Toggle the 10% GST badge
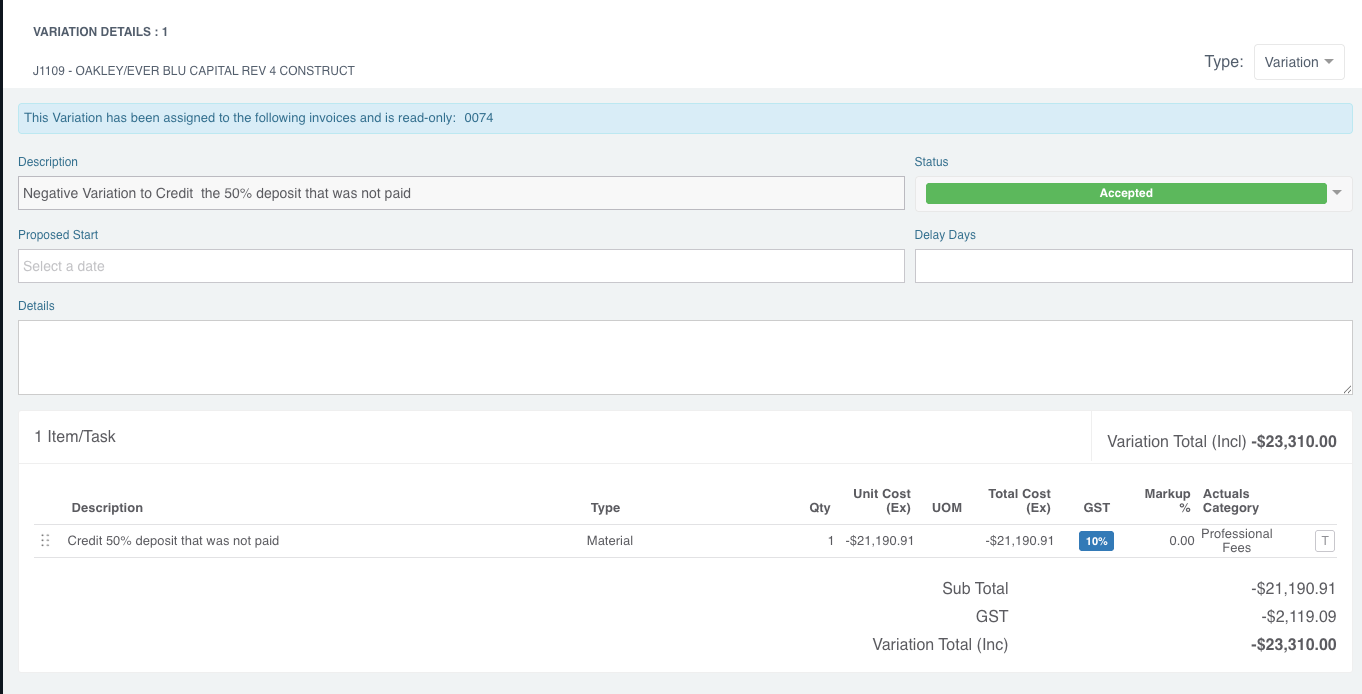 pos(1096,541)
